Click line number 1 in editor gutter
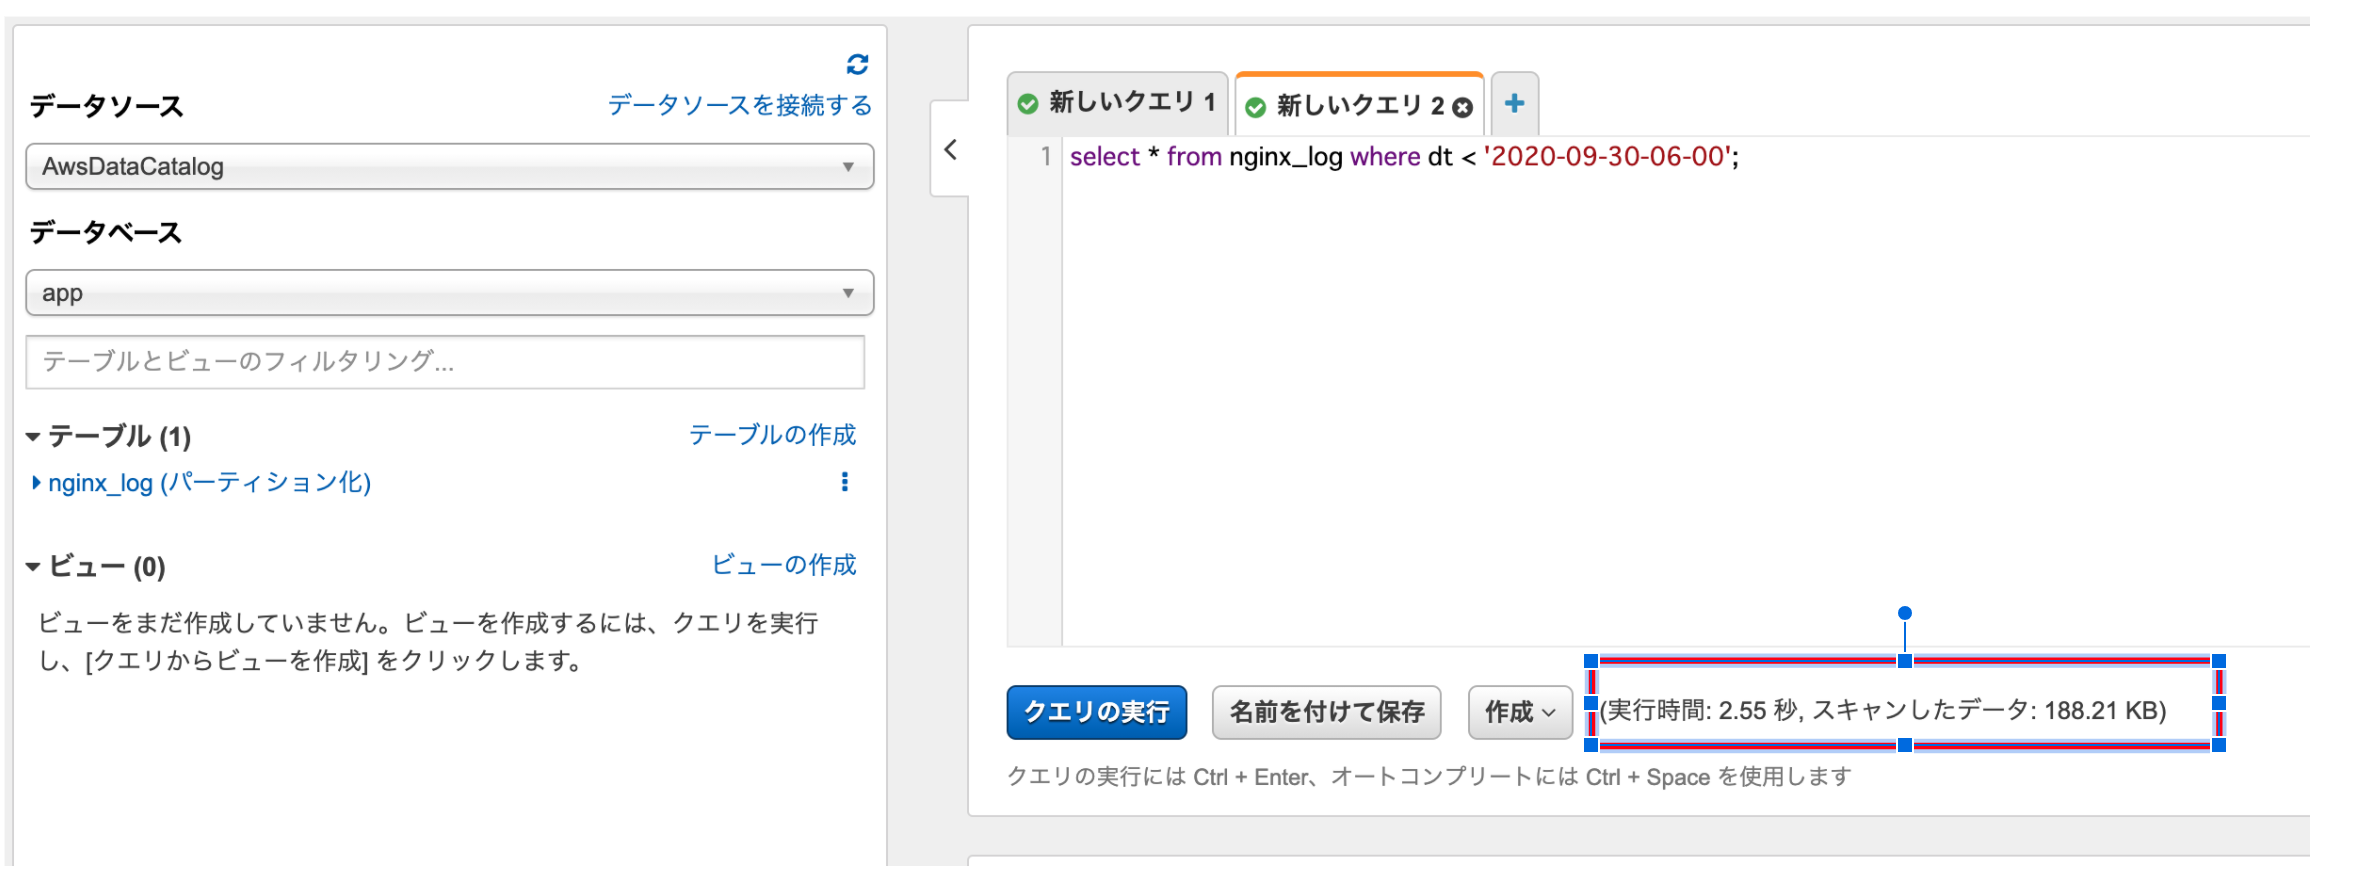 pyautogui.click(x=1046, y=157)
